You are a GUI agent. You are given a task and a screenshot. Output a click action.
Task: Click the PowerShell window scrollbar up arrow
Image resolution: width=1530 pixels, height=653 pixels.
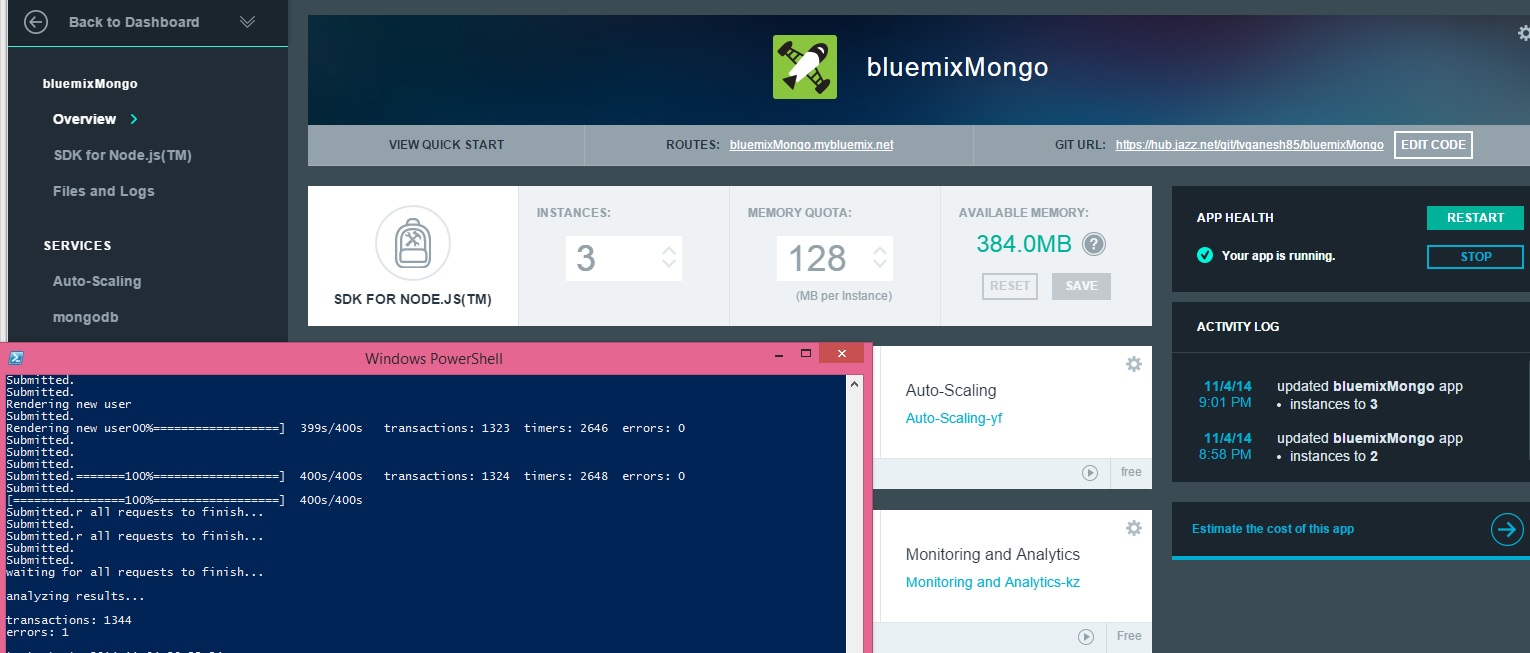[x=855, y=383]
